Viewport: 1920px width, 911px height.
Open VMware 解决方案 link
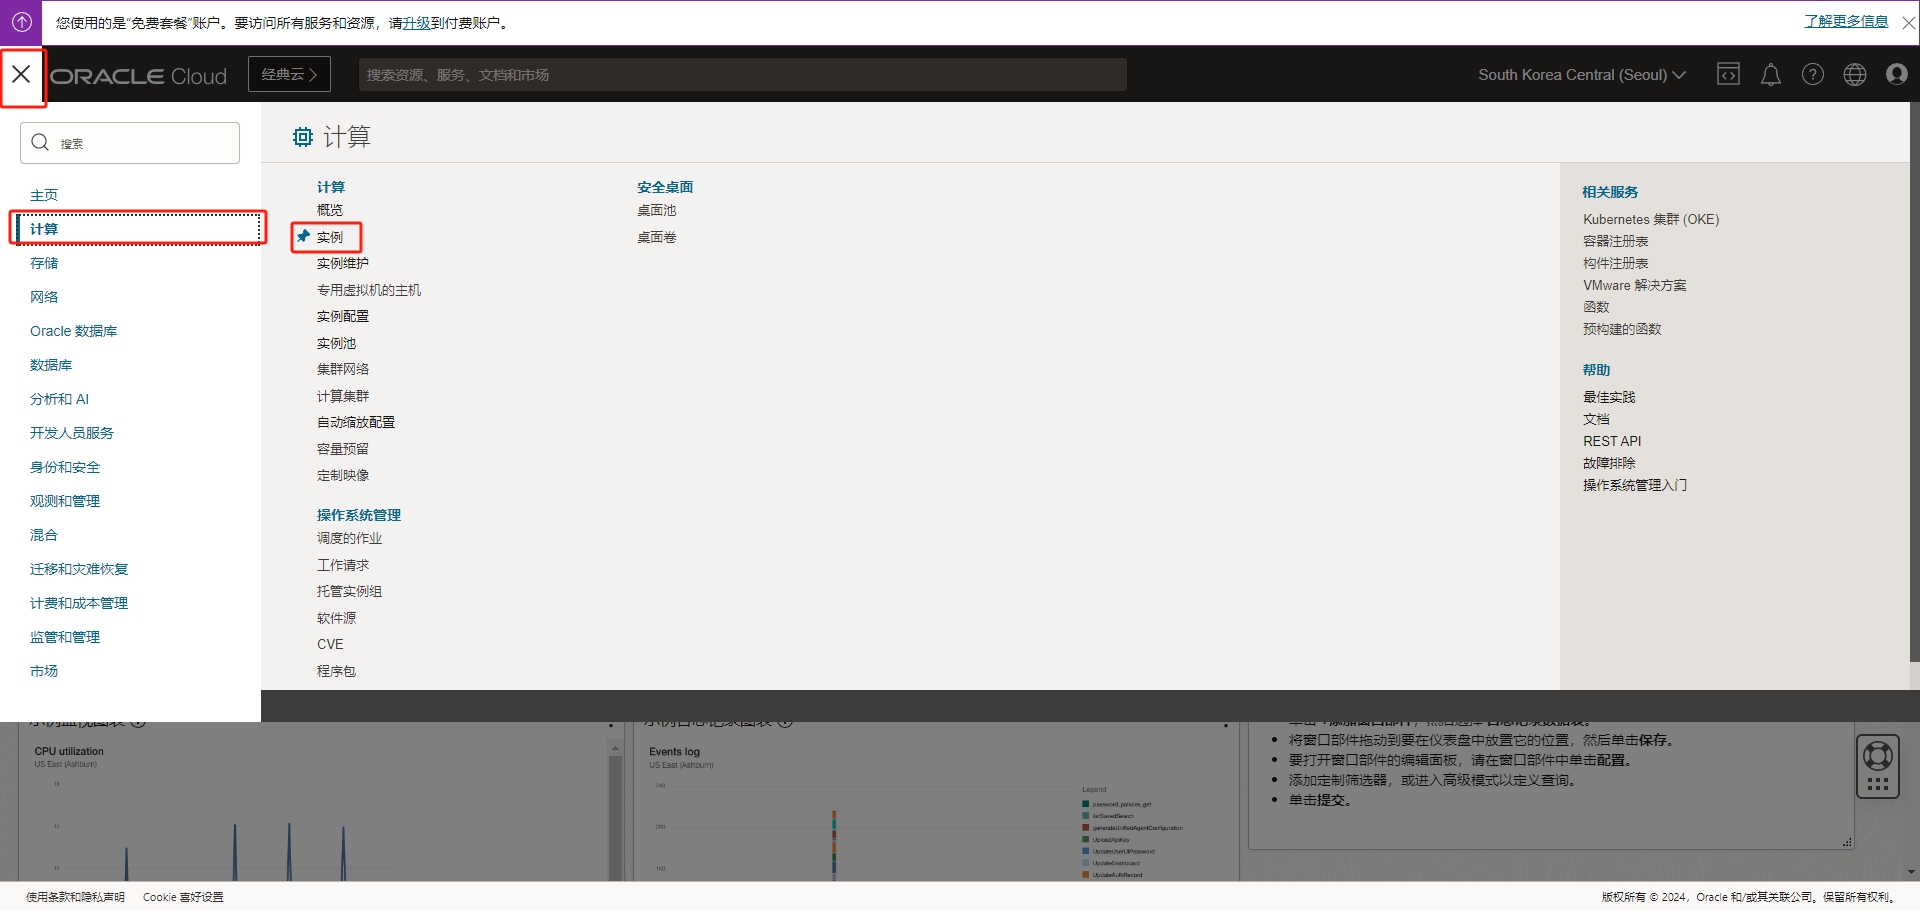(1635, 285)
